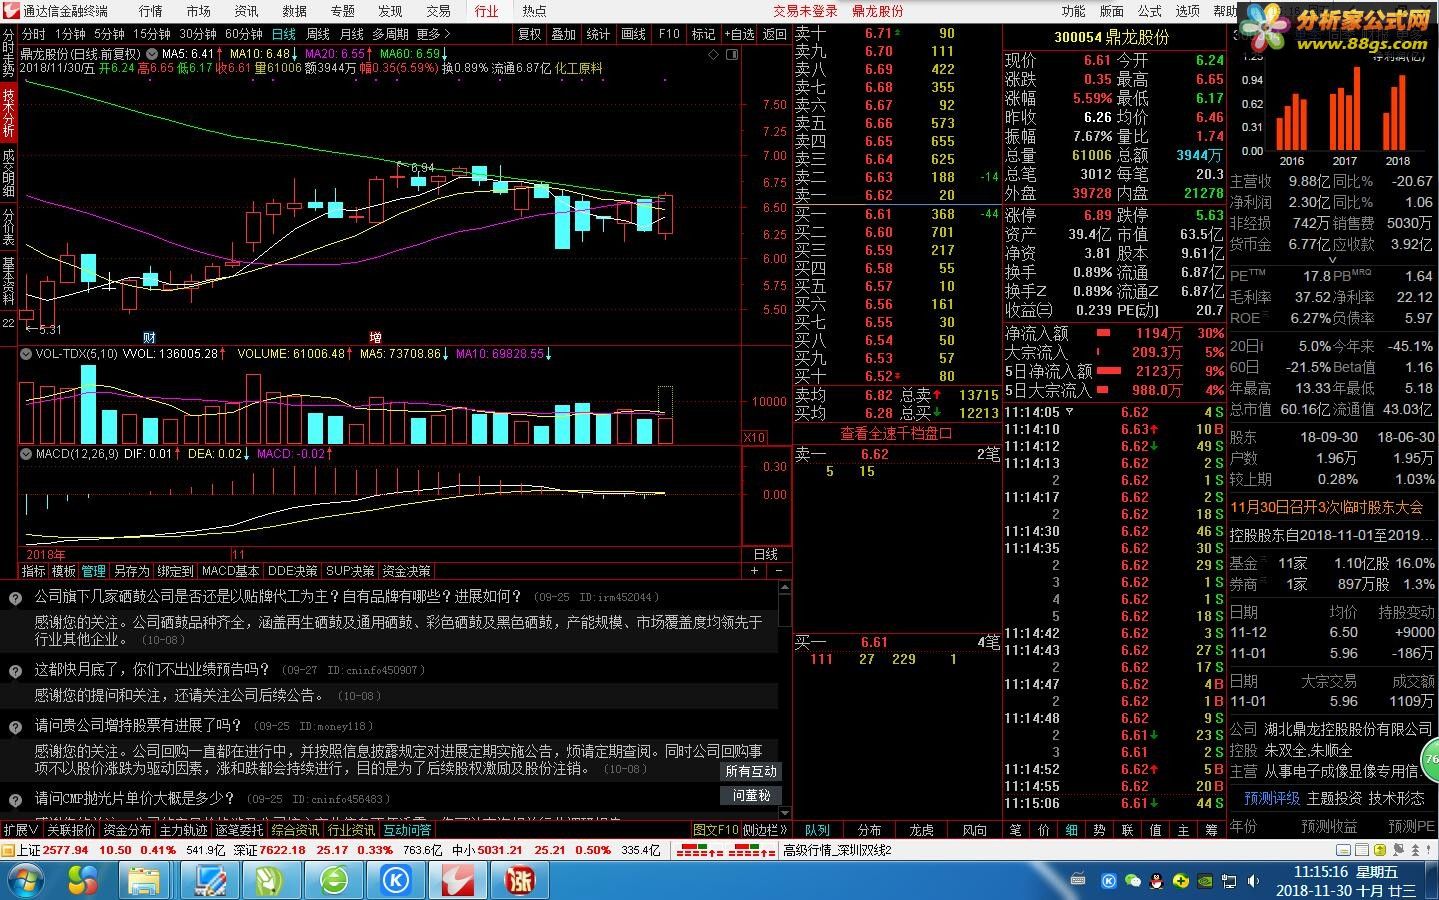Select DDE决策 indicator template
Viewport: 1439px width, 900px height.
pyautogui.click(x=293, y=571)
